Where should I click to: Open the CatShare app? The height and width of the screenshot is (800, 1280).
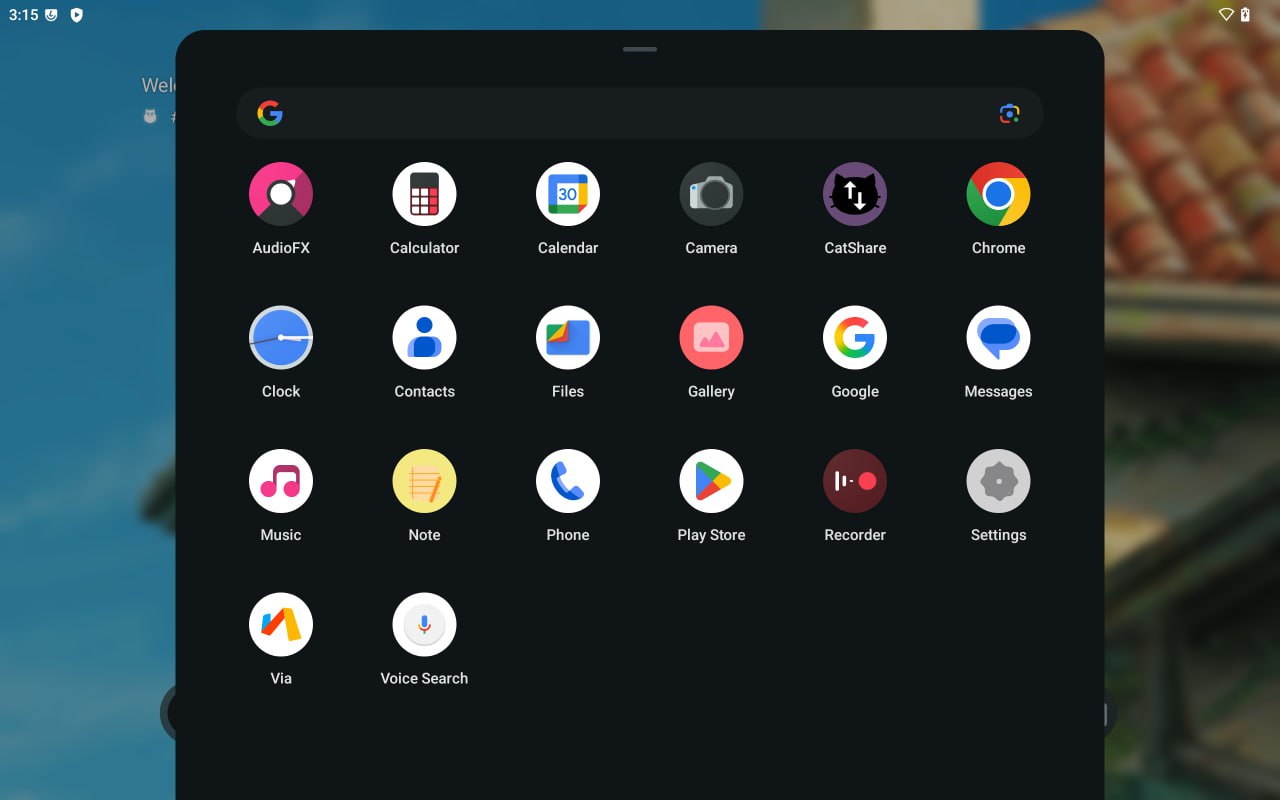[855, 194]
